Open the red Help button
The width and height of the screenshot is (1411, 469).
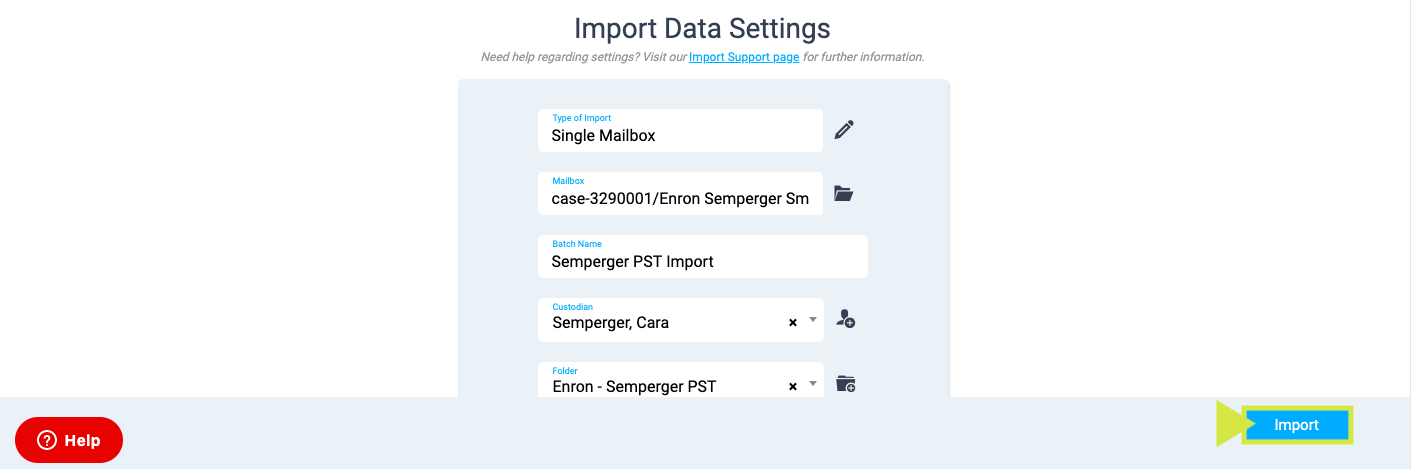pyautogui.click(x=69, y=440)
